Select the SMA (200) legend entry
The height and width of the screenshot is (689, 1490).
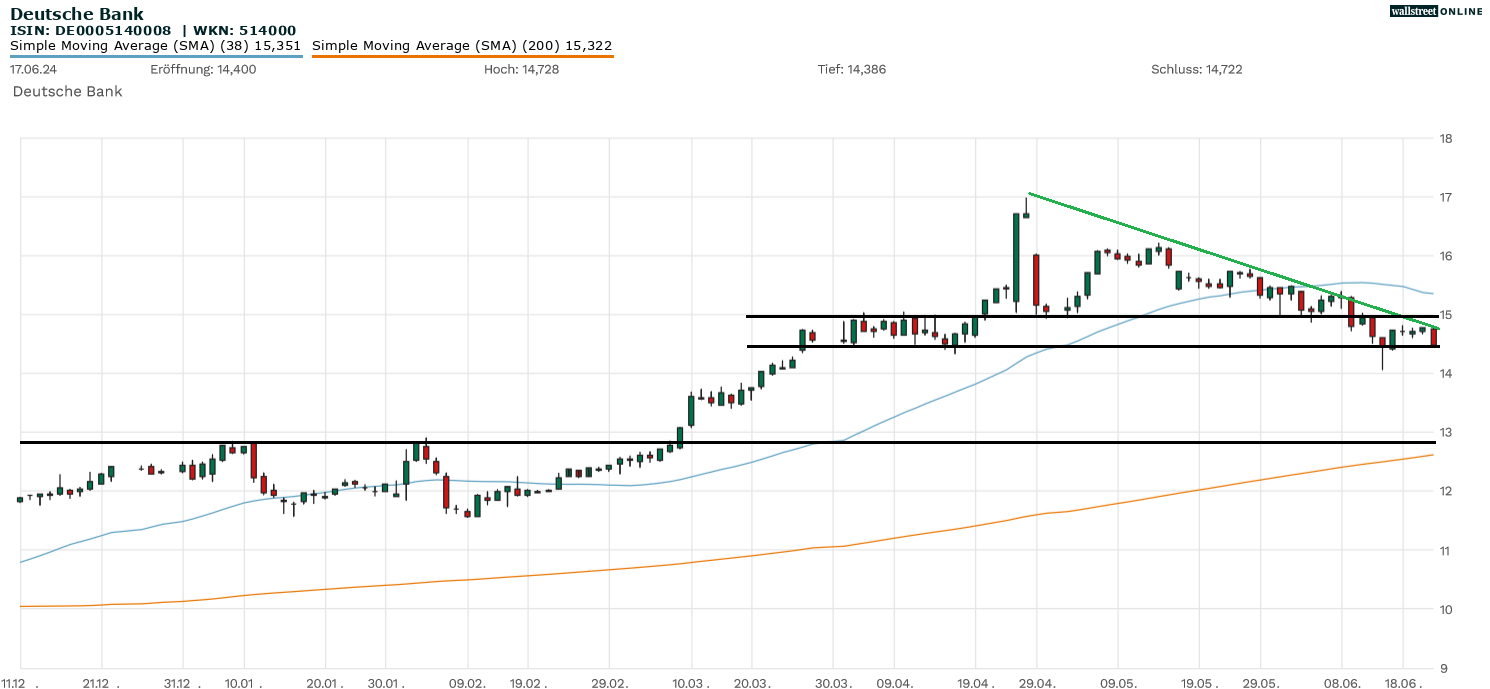click(x=462, y=45)
